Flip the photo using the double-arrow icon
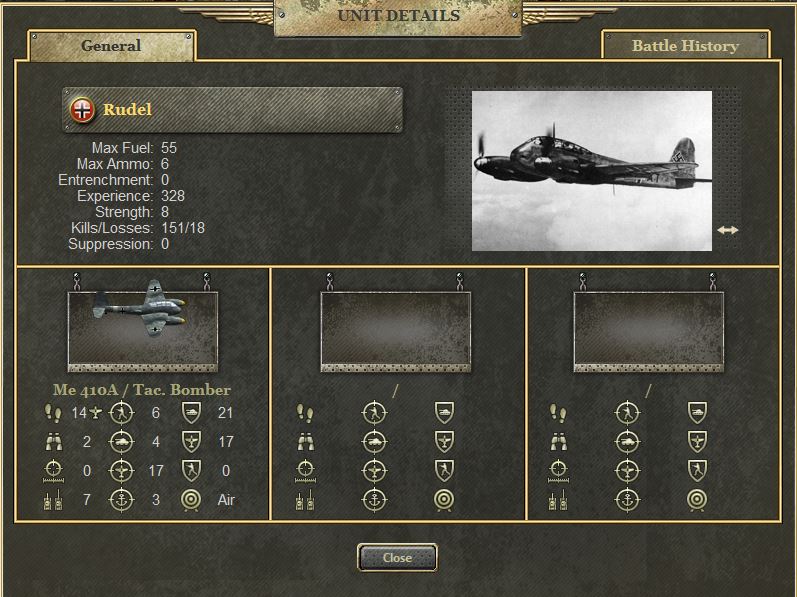The width and height of the screenshot is (797, 597). [x=727, y=230]
